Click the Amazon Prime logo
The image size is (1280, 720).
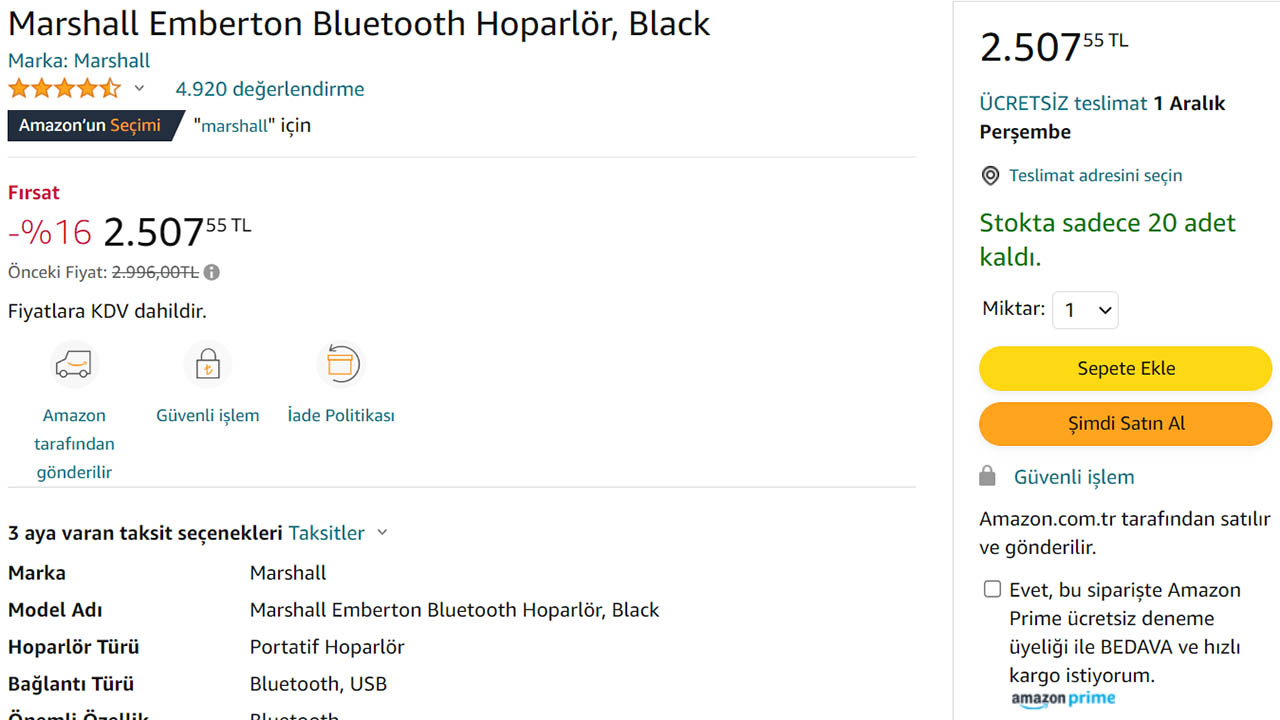pyautogui.click(x=1062, y=698)
